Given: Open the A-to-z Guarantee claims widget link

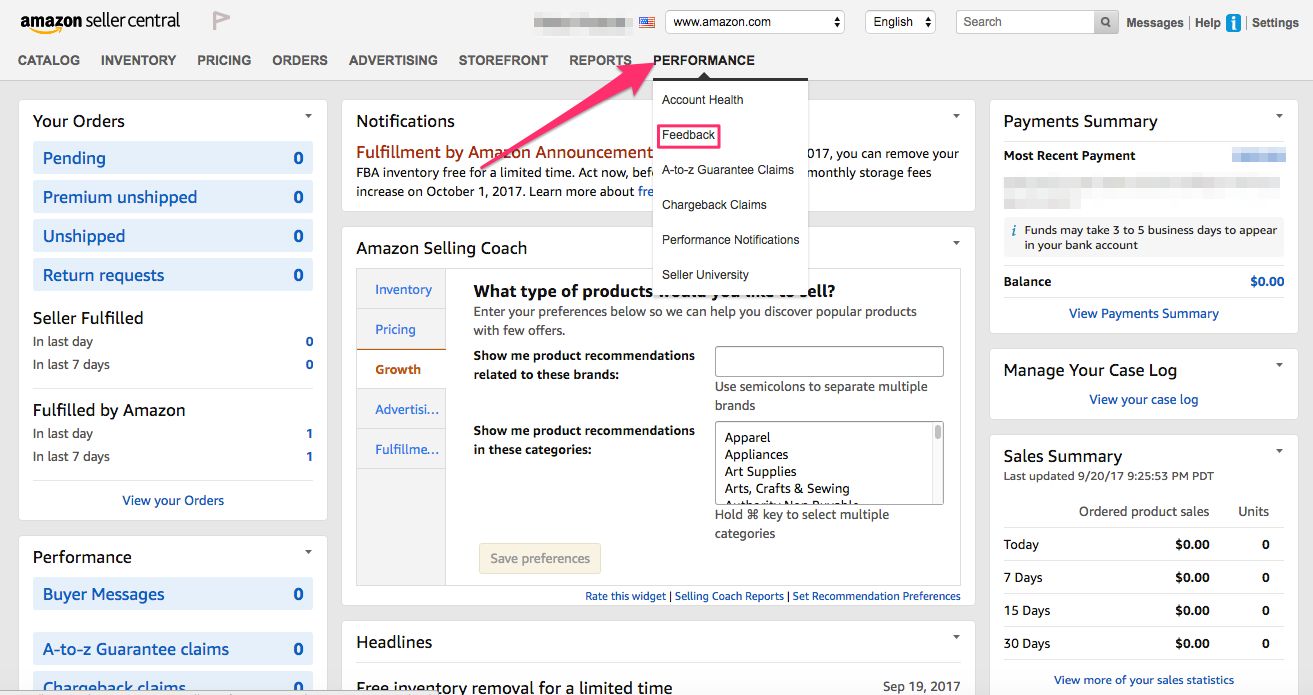Looking at the screenshot, I should pos(173,649).
